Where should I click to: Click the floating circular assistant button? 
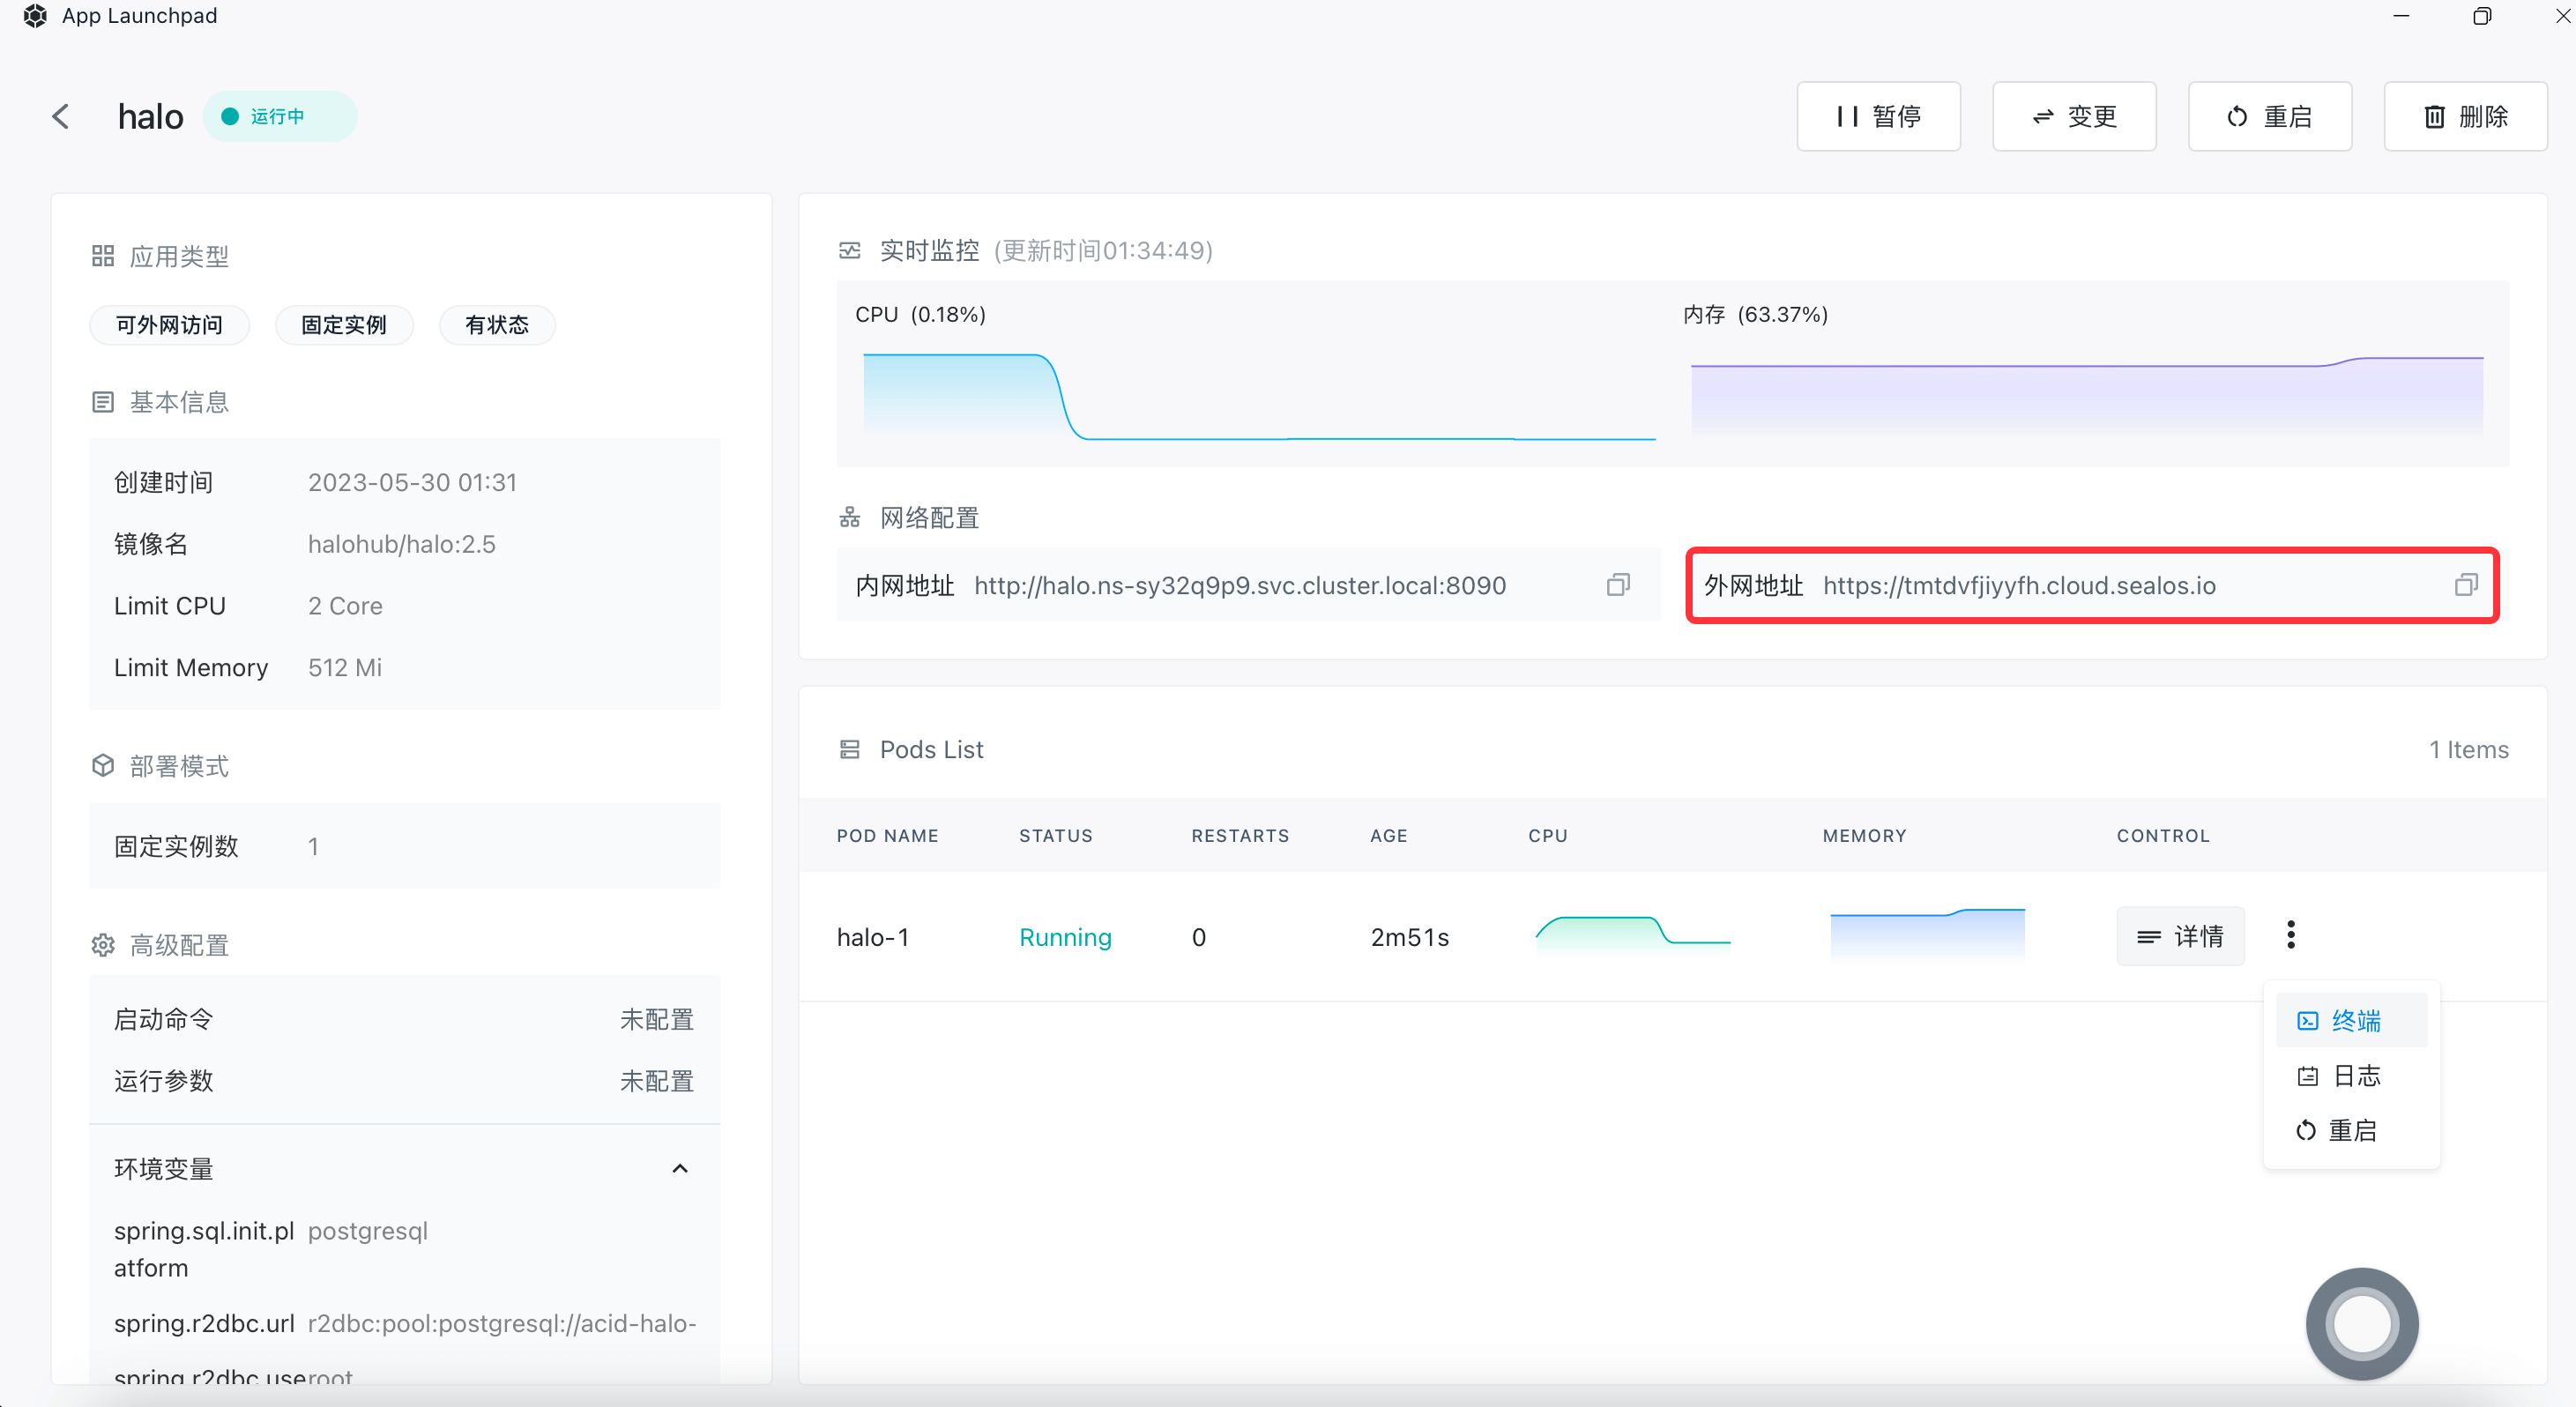tap(2361, 1323)
